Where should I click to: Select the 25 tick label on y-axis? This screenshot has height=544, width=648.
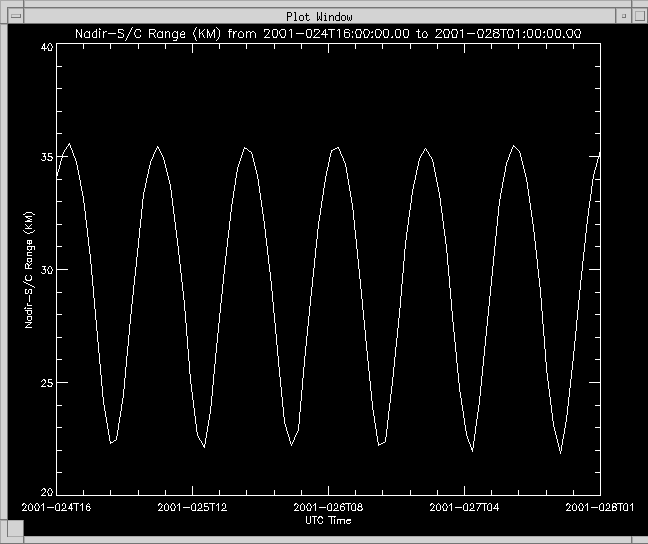click(45, 382)
